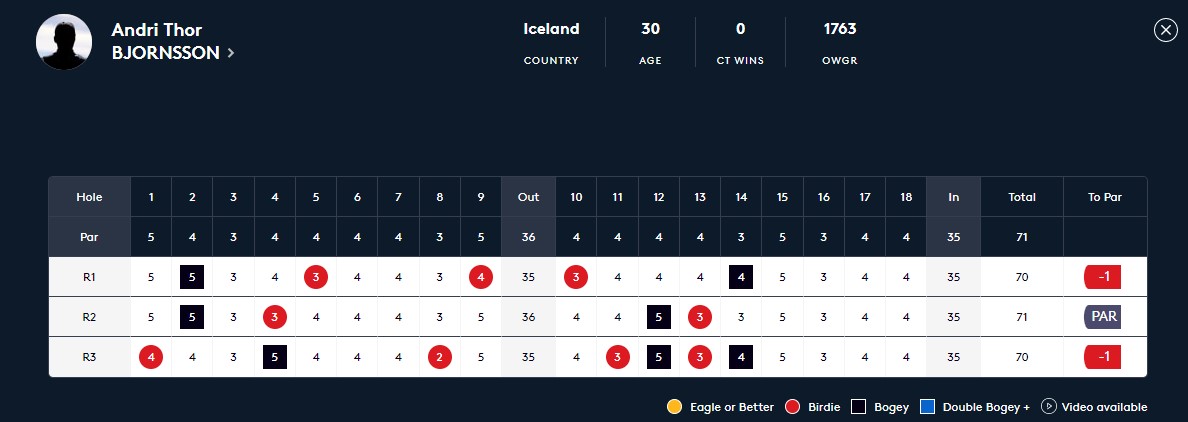This screenshot has width=1188, height=422.
Task: Select the R3 row label
Action: (x=89, y=357)
